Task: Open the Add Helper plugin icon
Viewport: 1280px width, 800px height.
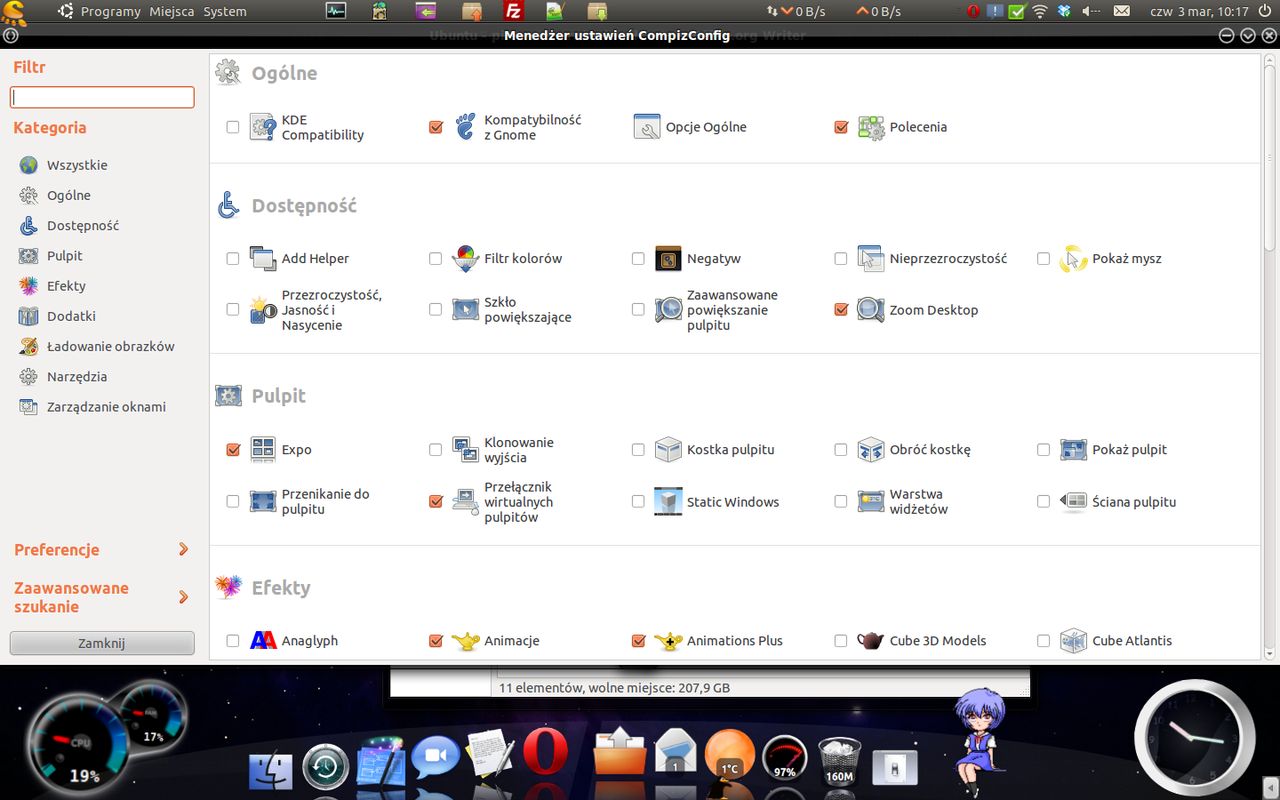Action: click(263, 258)
